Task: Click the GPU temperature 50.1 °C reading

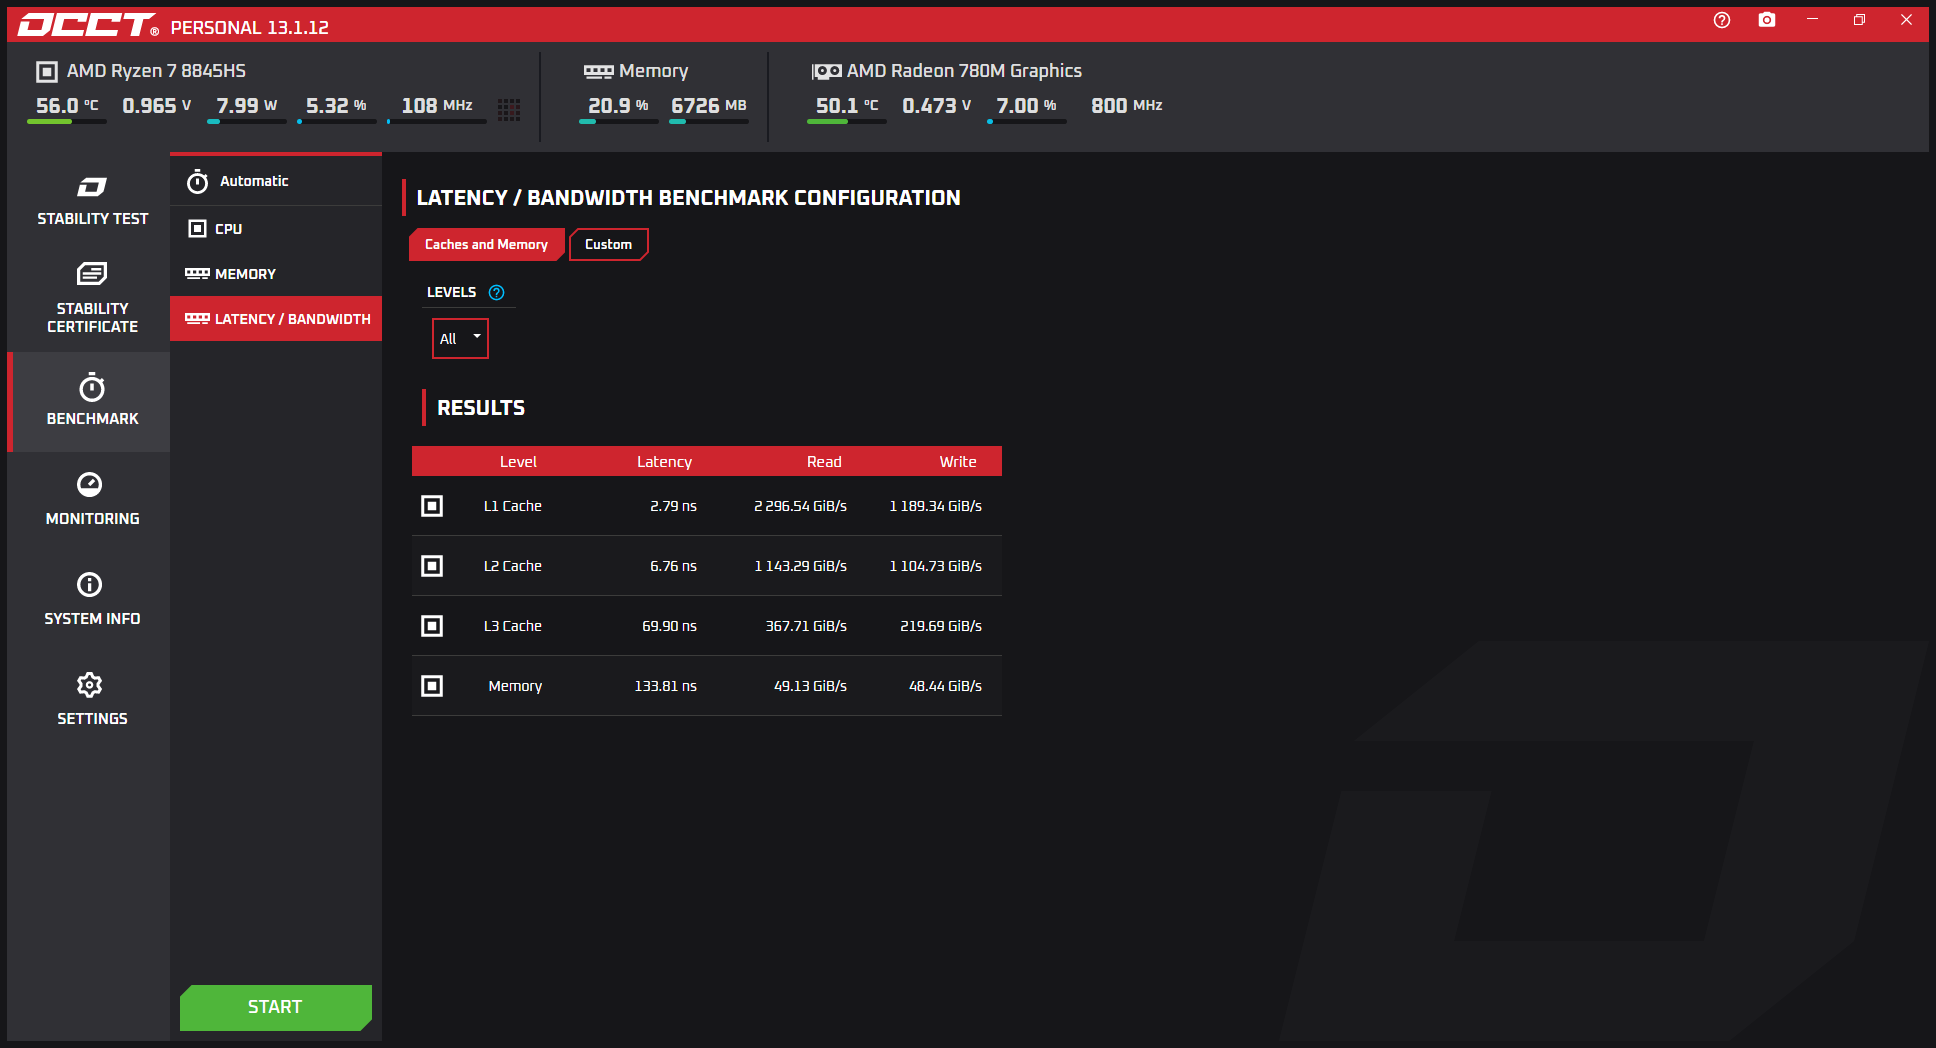Action: click(x=847, y=106)
